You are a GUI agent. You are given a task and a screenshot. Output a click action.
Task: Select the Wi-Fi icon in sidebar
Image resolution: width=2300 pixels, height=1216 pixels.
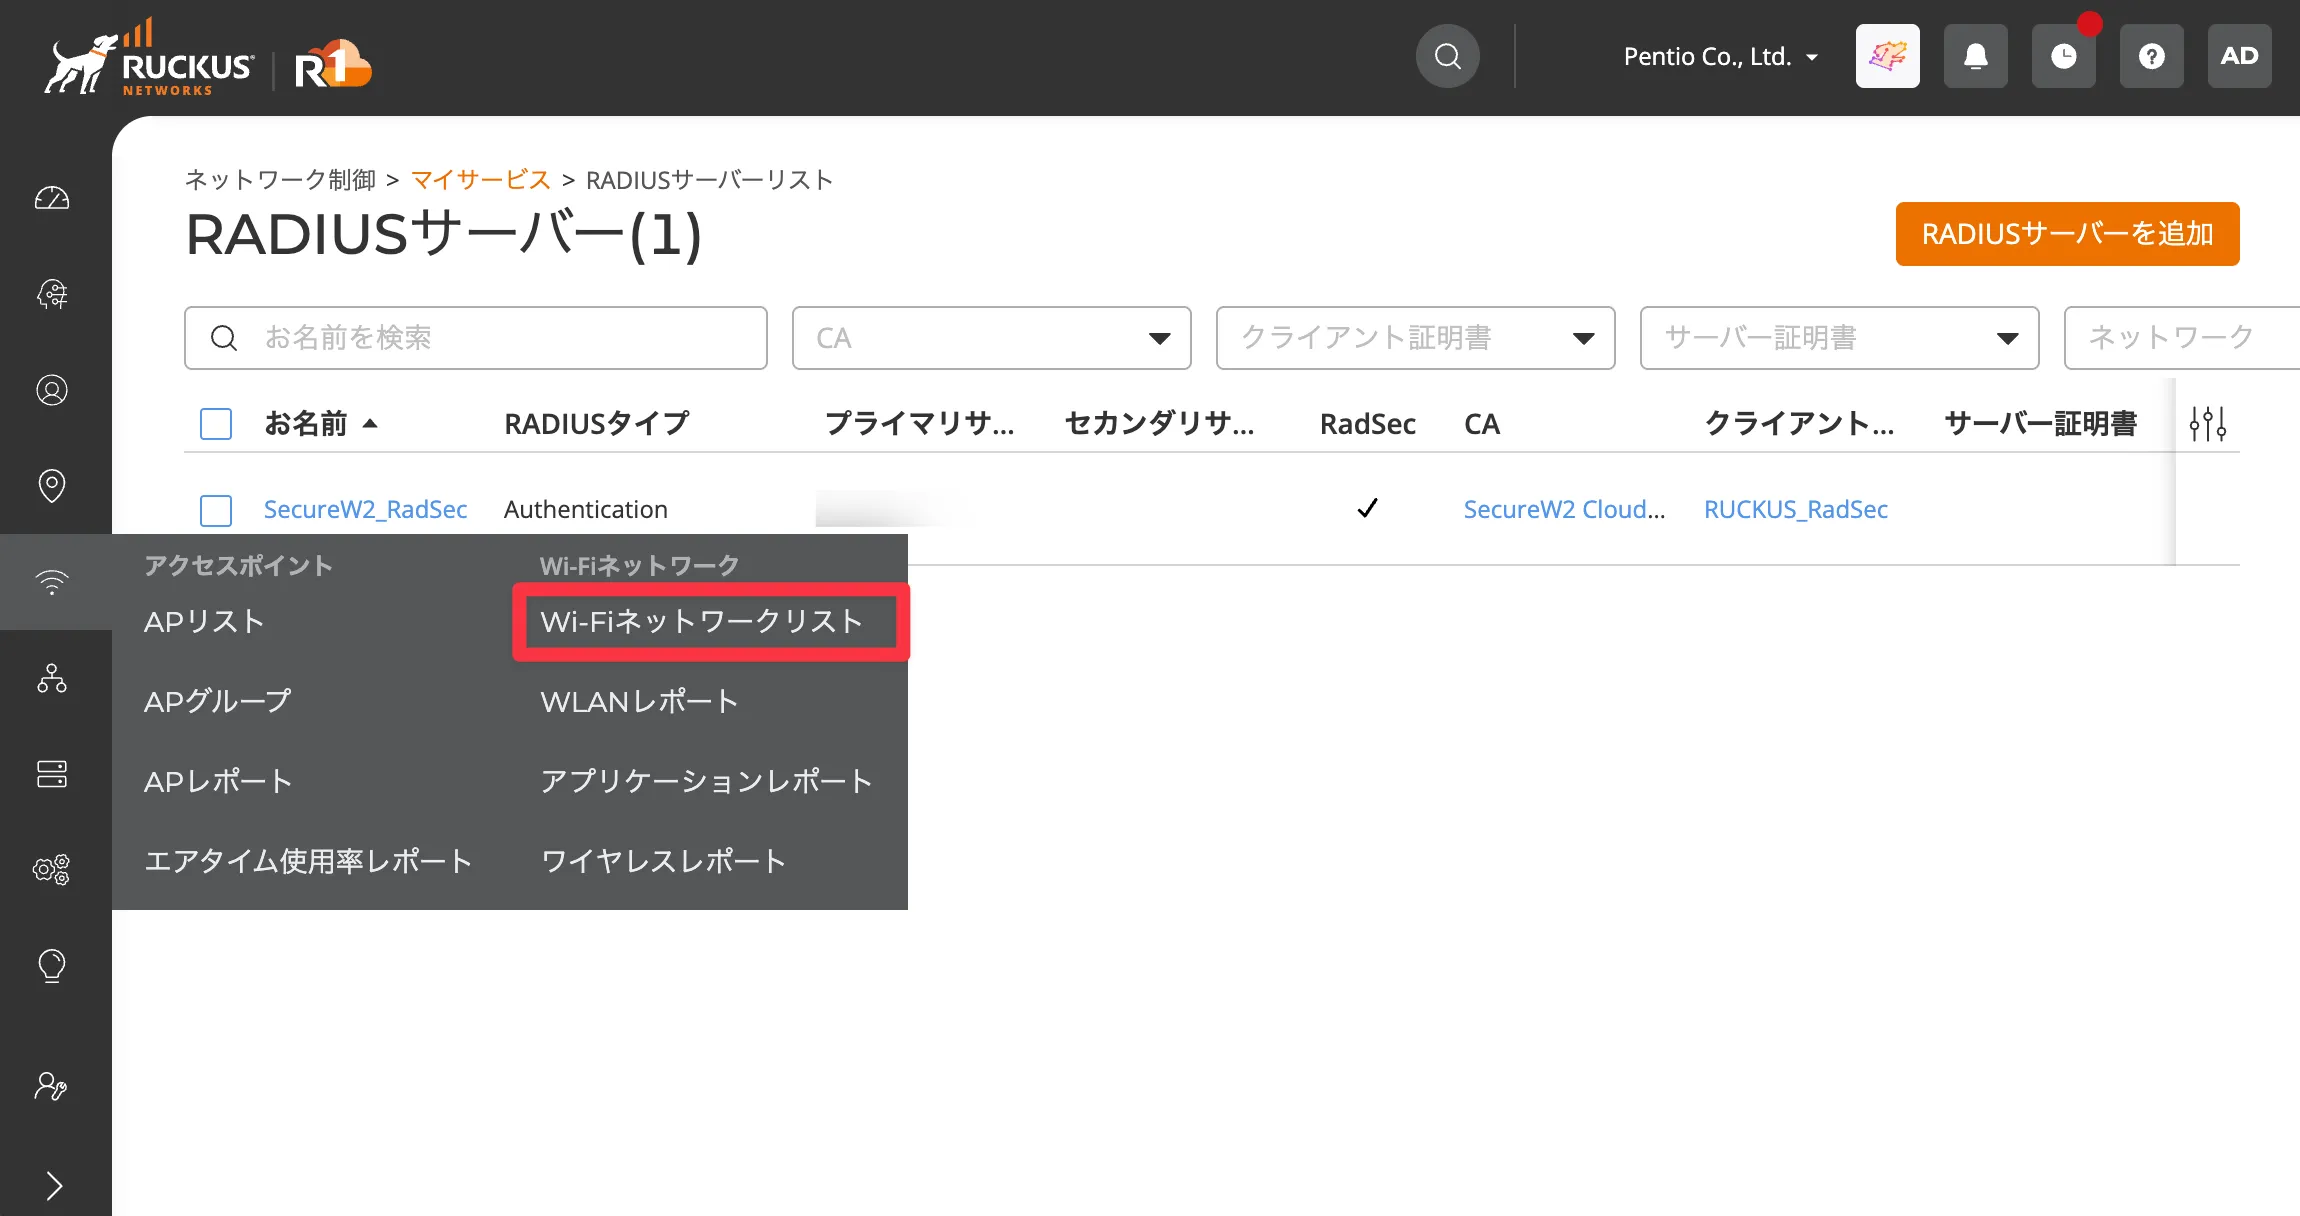(52, 582)
